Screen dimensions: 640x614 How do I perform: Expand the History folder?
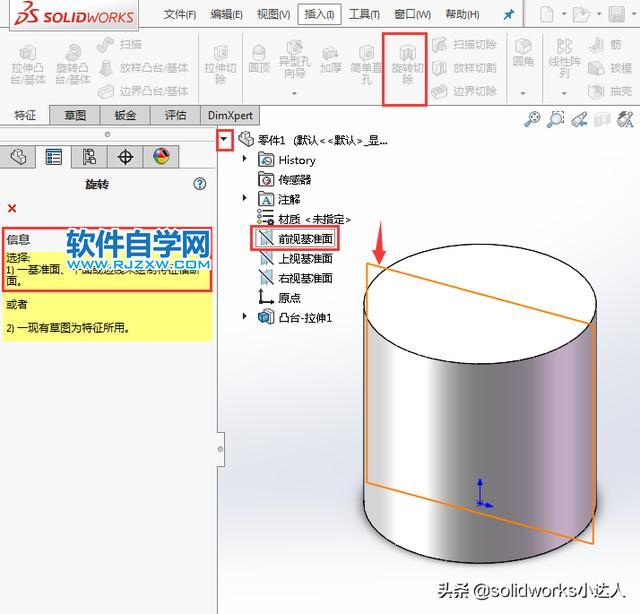point(244,158)
